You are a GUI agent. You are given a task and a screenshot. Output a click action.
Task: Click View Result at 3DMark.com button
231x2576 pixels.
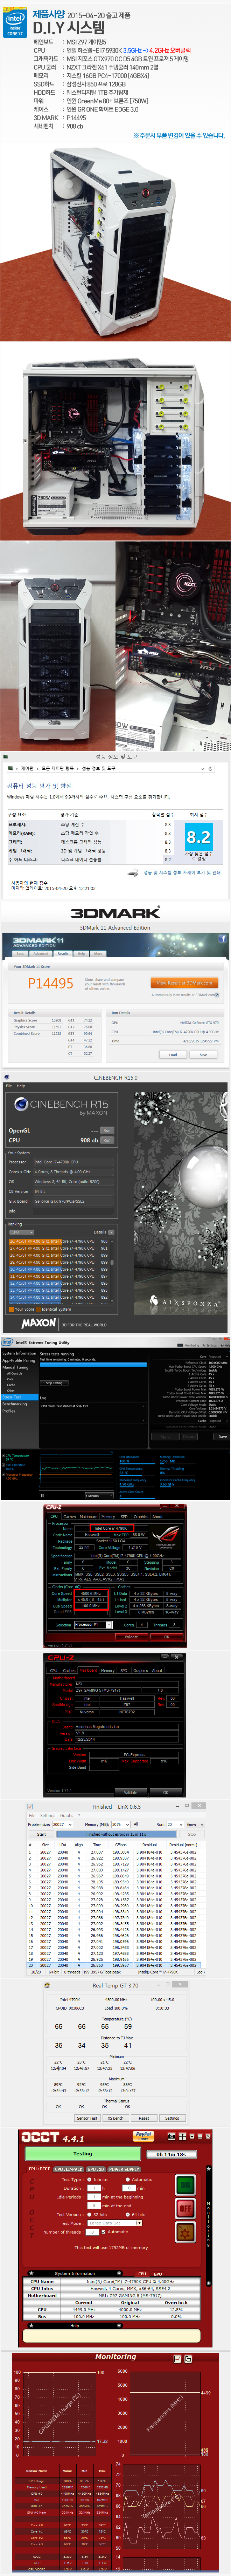point(184,983)
